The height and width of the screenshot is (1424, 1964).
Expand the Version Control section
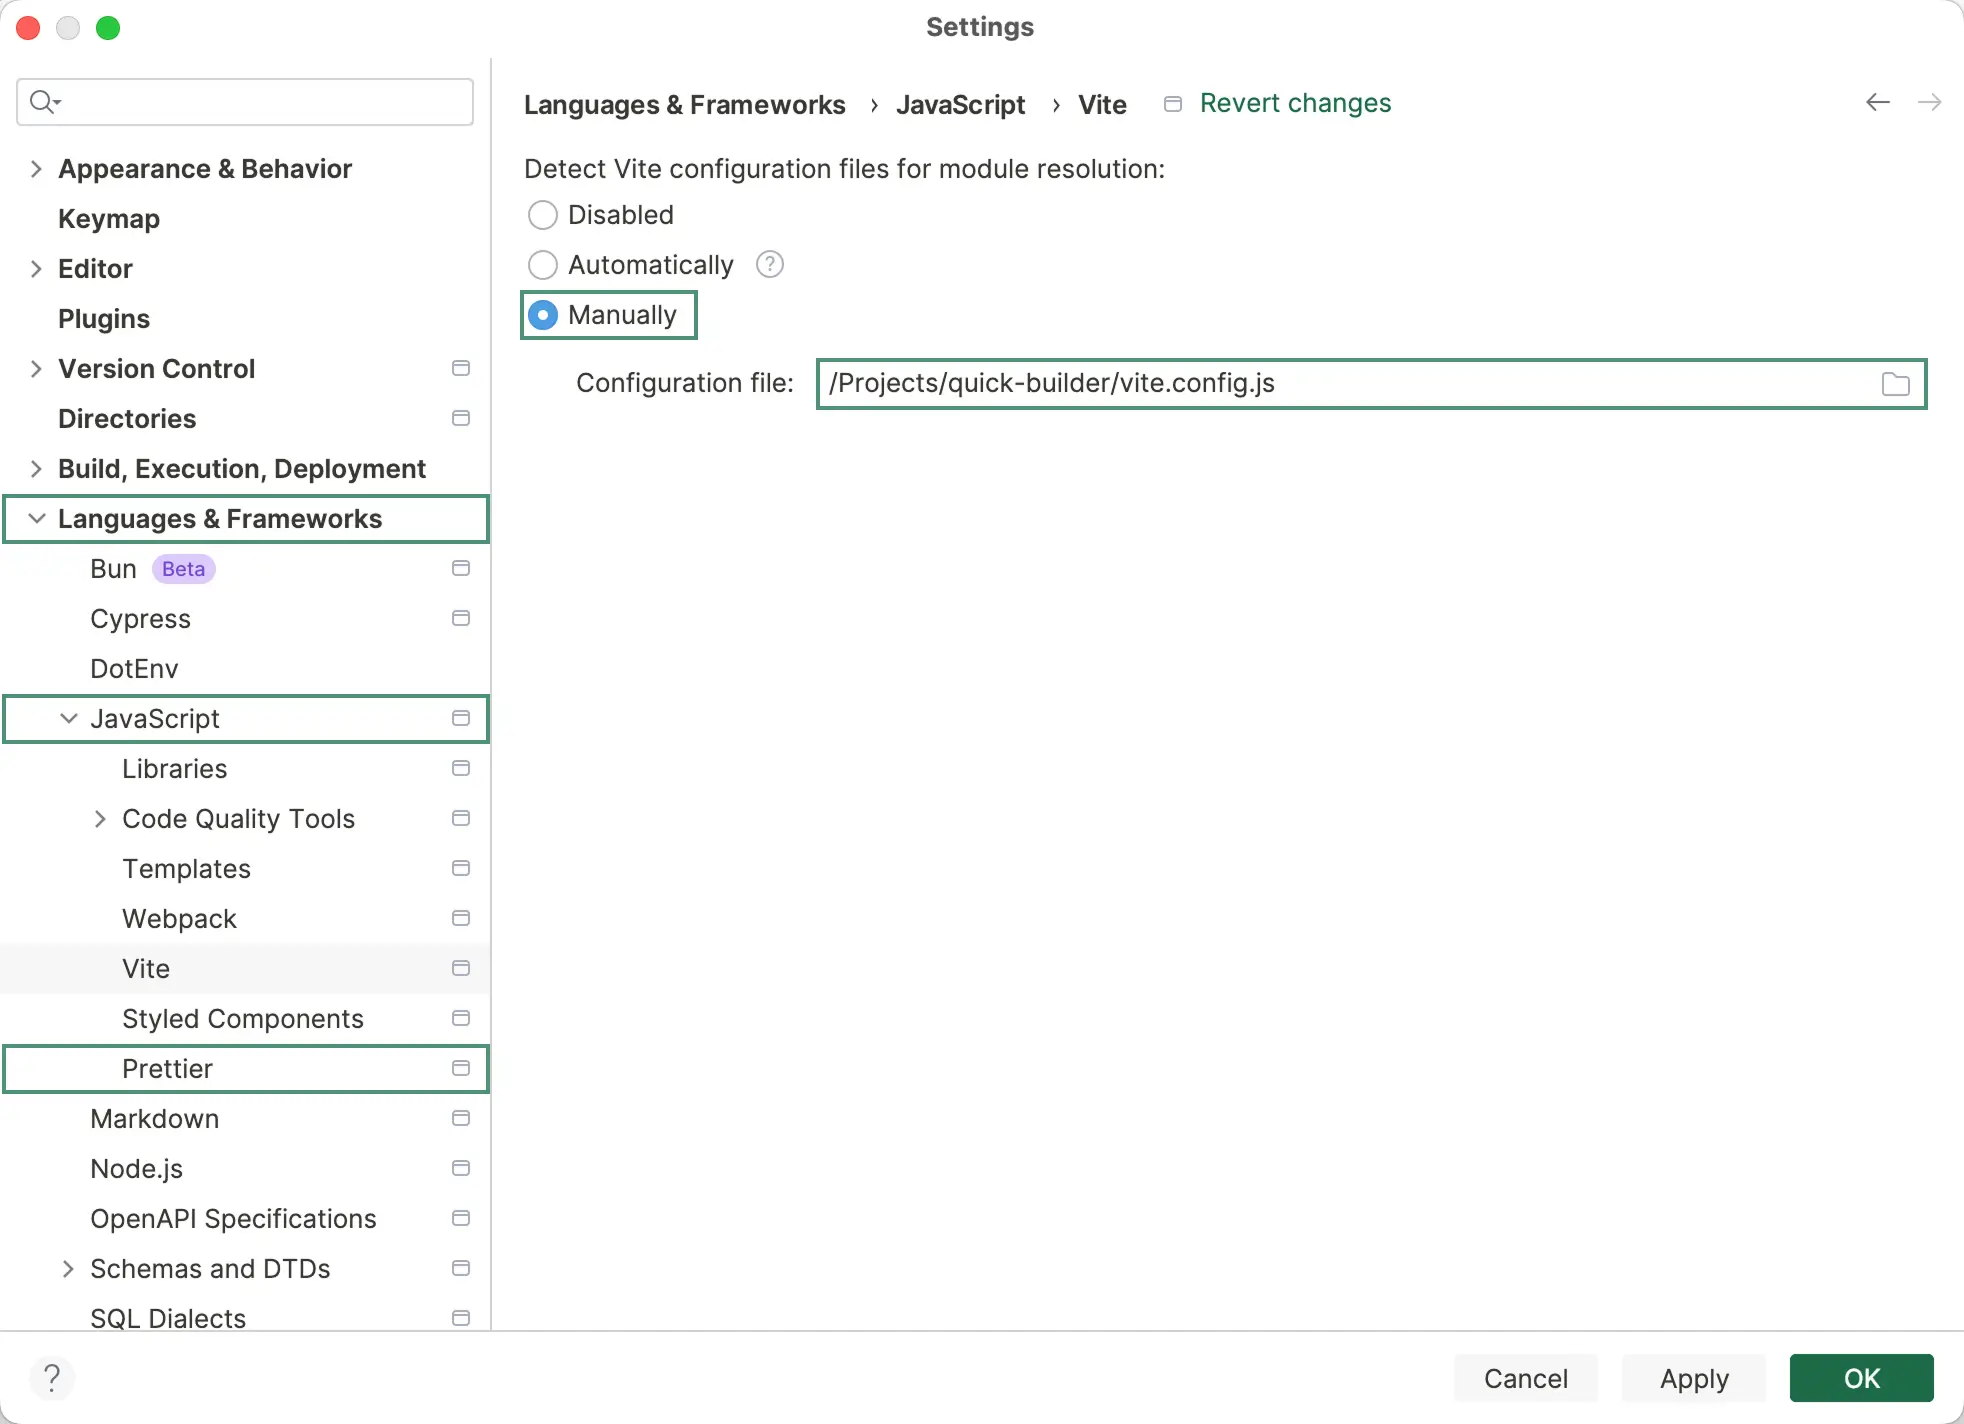pyautogui.click(x=36, y=369)
